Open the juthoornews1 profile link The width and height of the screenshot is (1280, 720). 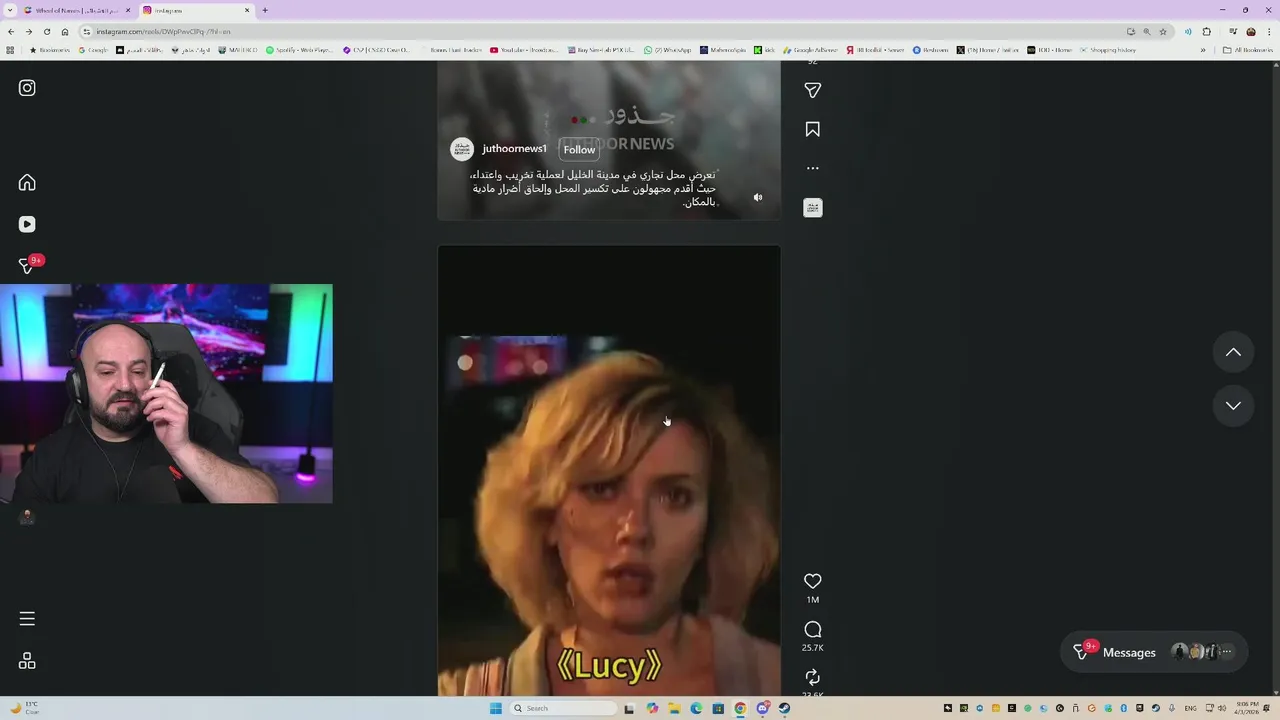click(x=514, y=149)
